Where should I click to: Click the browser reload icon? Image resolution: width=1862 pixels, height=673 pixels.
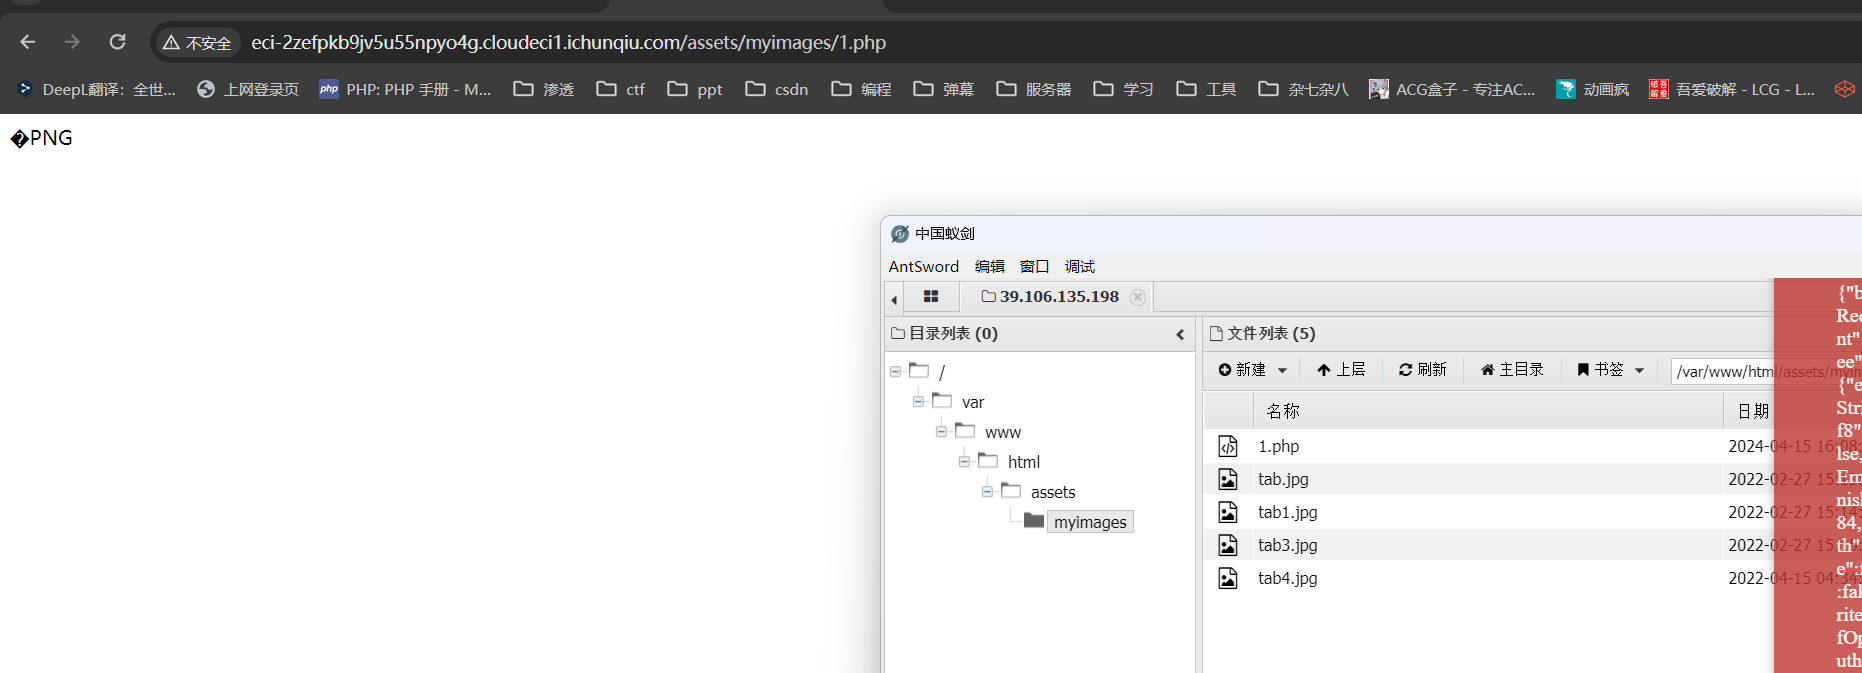(118, 42)
